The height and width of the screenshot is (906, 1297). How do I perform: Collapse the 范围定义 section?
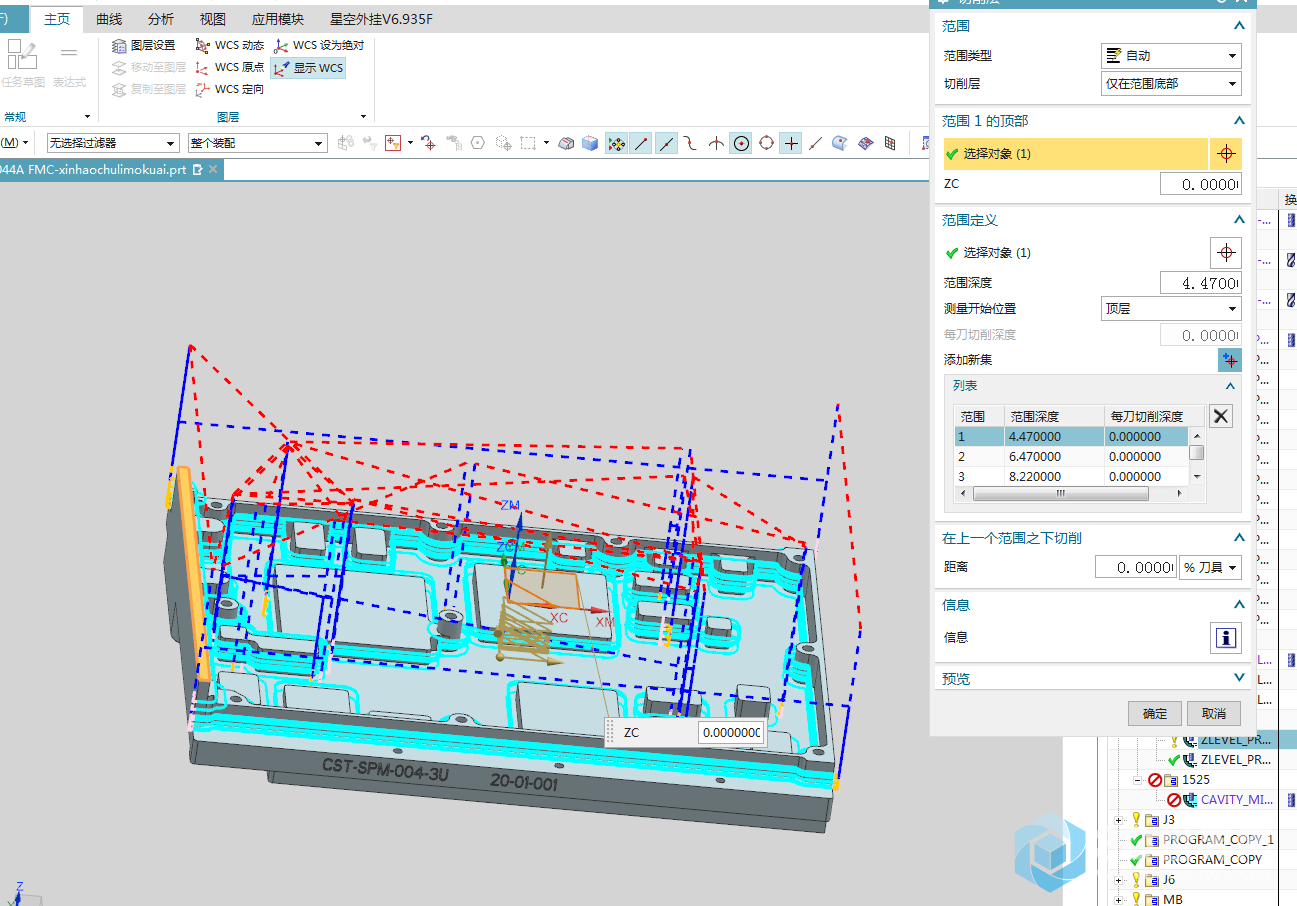coord(1240,220)
